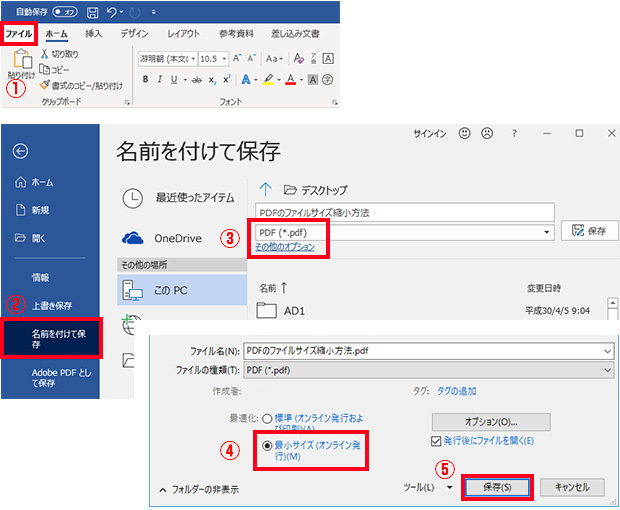Open the highlight color dropdown arrow
Image resolution: width=620 pixels, height=510 pixels.
(279, 80)
